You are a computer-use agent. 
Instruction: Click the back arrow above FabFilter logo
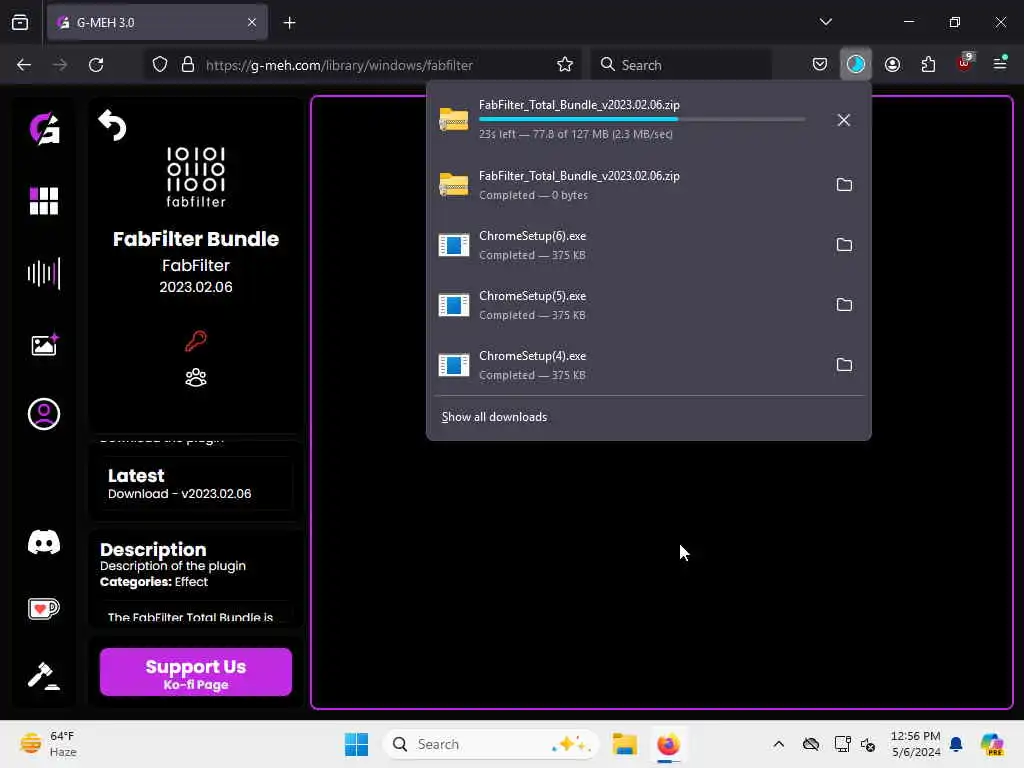coord(112,125)
